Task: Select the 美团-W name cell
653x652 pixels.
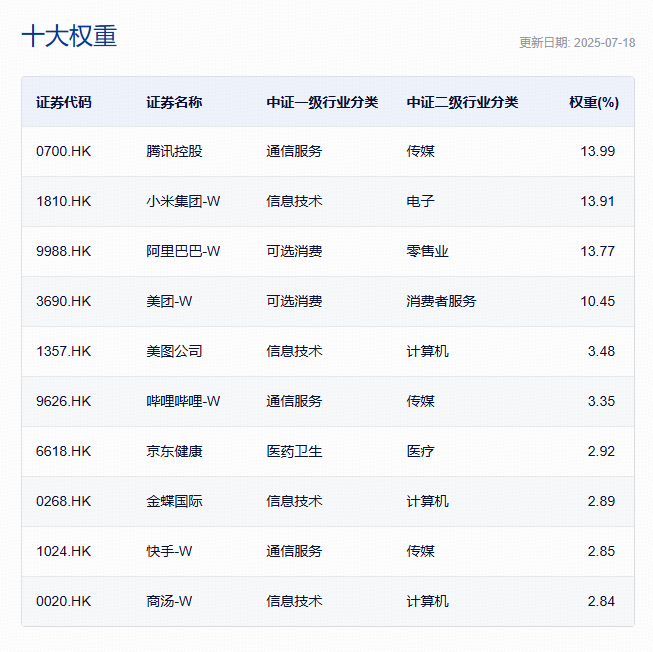Action: pyautogui.click(x=169, y=301)
